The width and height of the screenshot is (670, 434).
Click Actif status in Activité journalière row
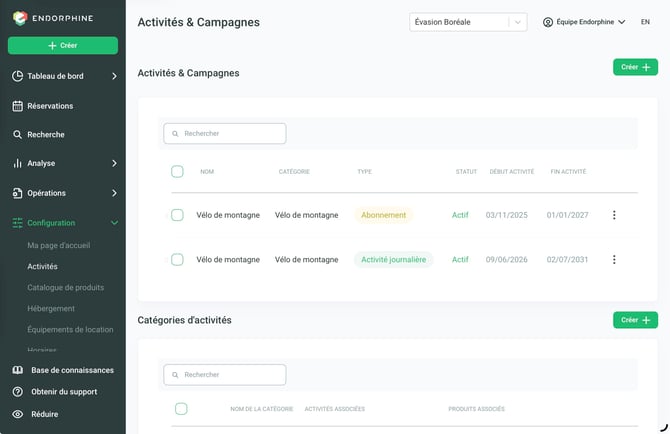460,259
